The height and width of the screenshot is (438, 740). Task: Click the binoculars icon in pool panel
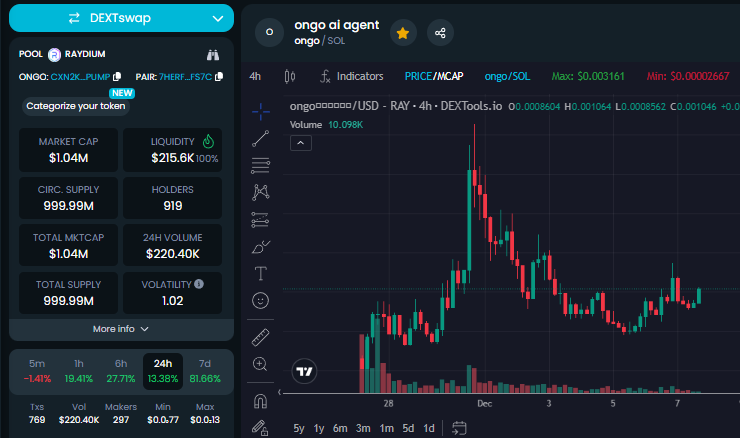213,55
